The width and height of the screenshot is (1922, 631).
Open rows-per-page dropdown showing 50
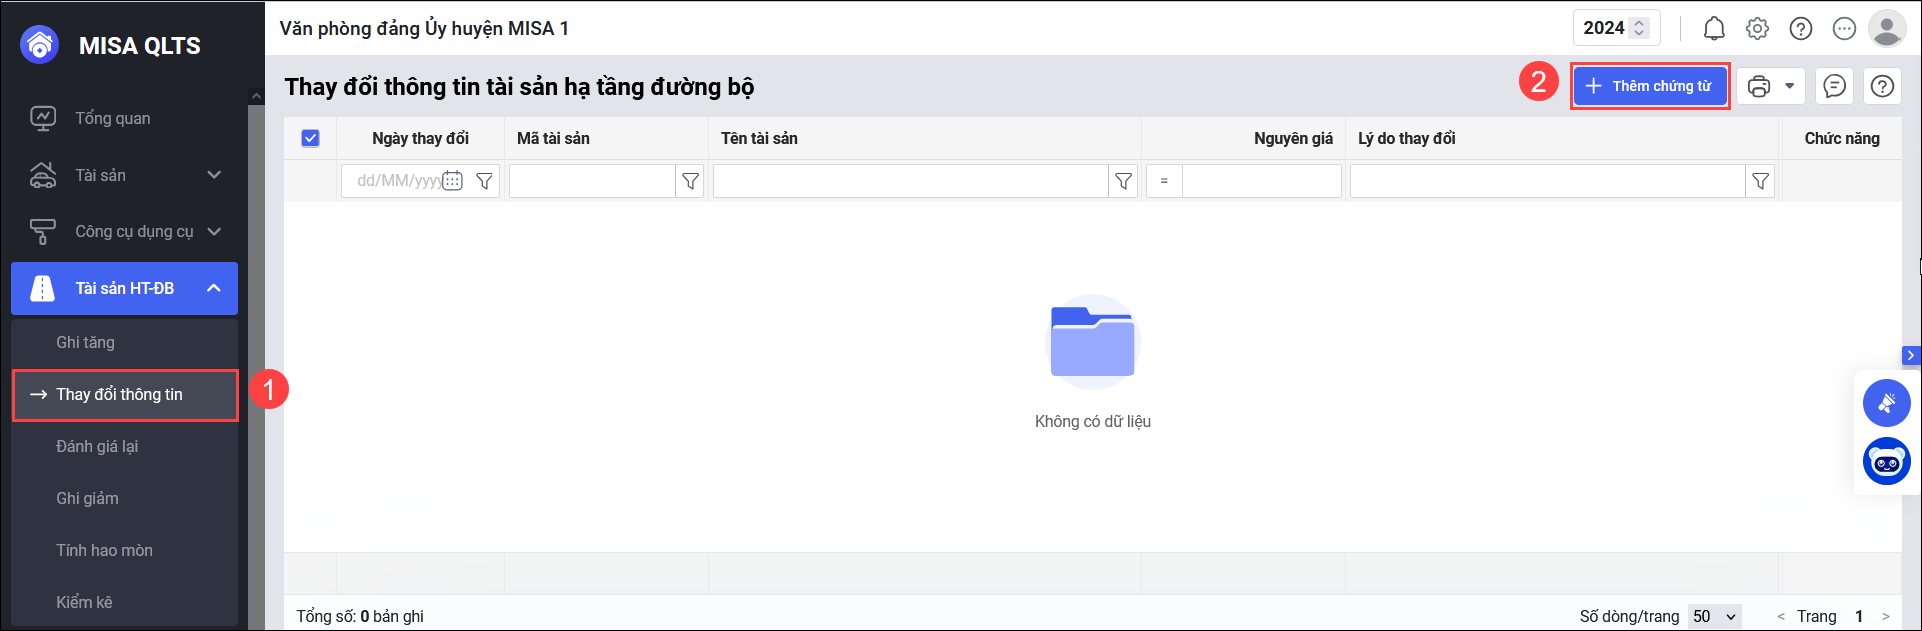[1714, 616]
